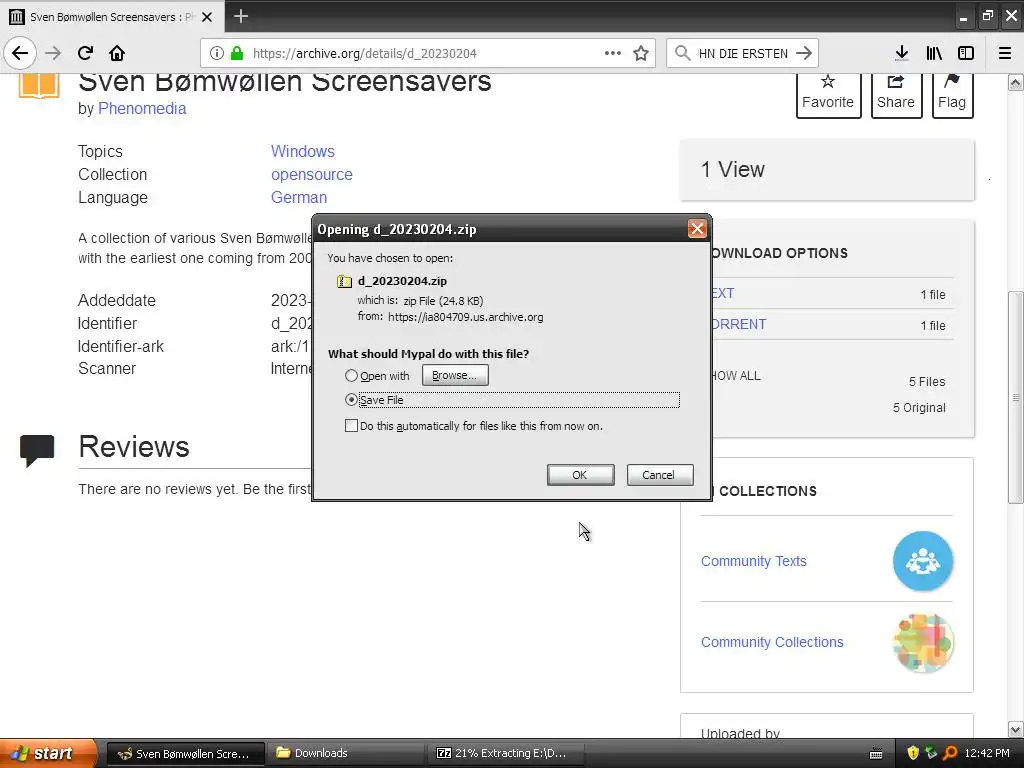Click the browser forward arrow
Screen dimensions: 1024x768
pos(53,53)
